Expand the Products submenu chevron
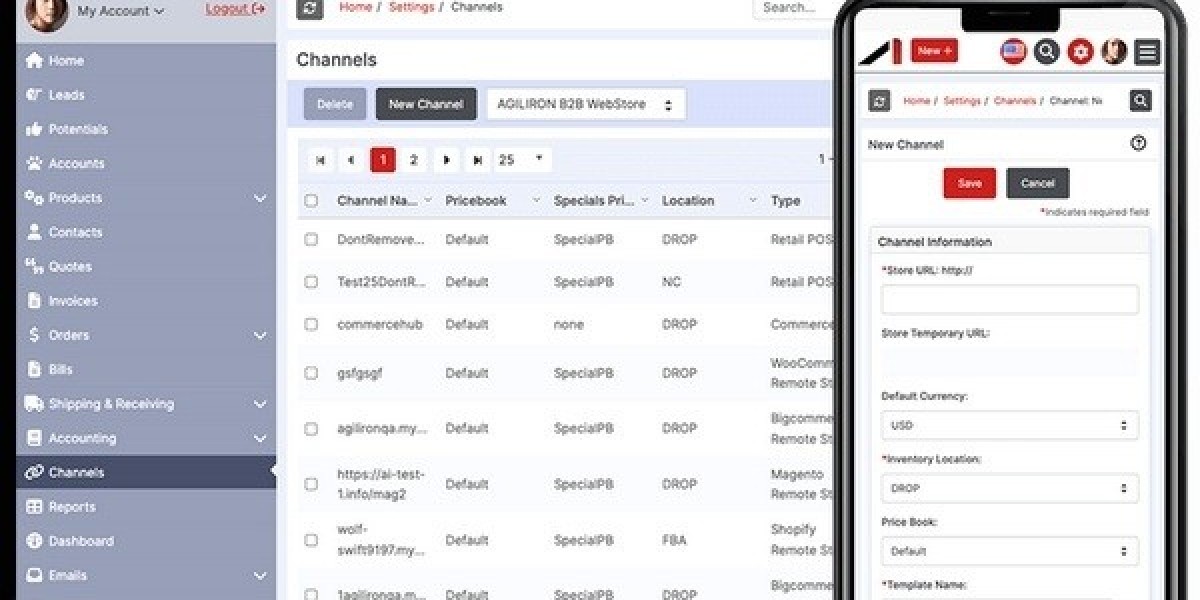Image resolution: width=1200 pixels, height=600 pixels. (x=260, y=198)
